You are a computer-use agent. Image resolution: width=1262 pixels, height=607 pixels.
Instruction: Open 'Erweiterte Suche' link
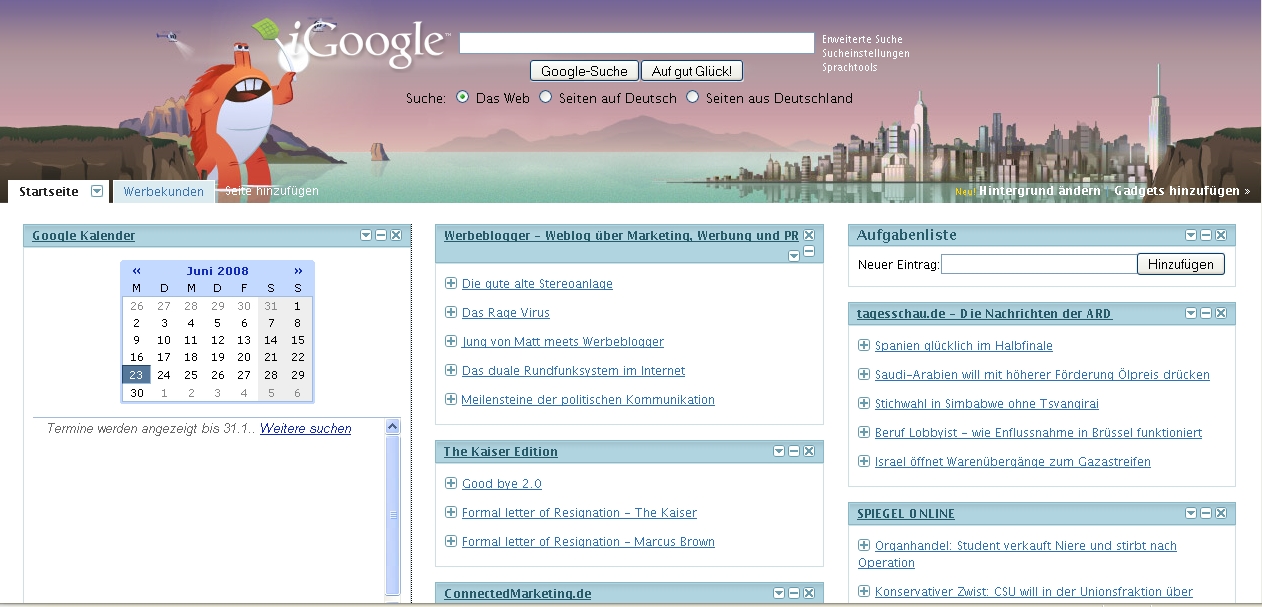tap(862, 40)
